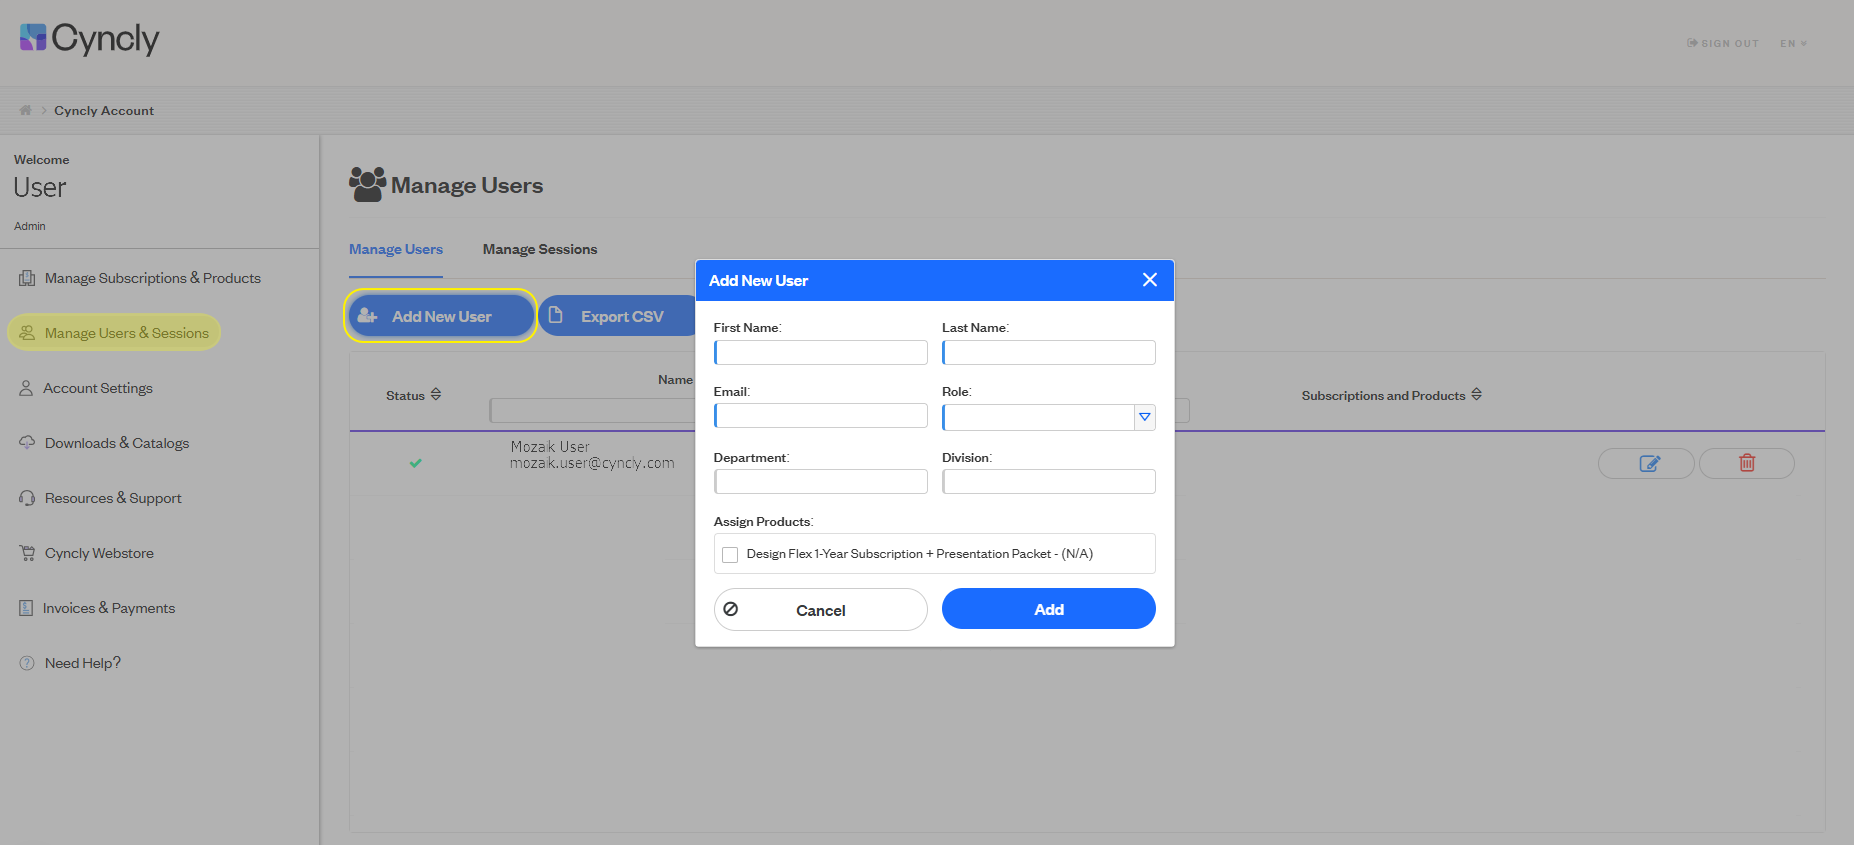
Task: Click the Status column sort icon
Action: 436,395
